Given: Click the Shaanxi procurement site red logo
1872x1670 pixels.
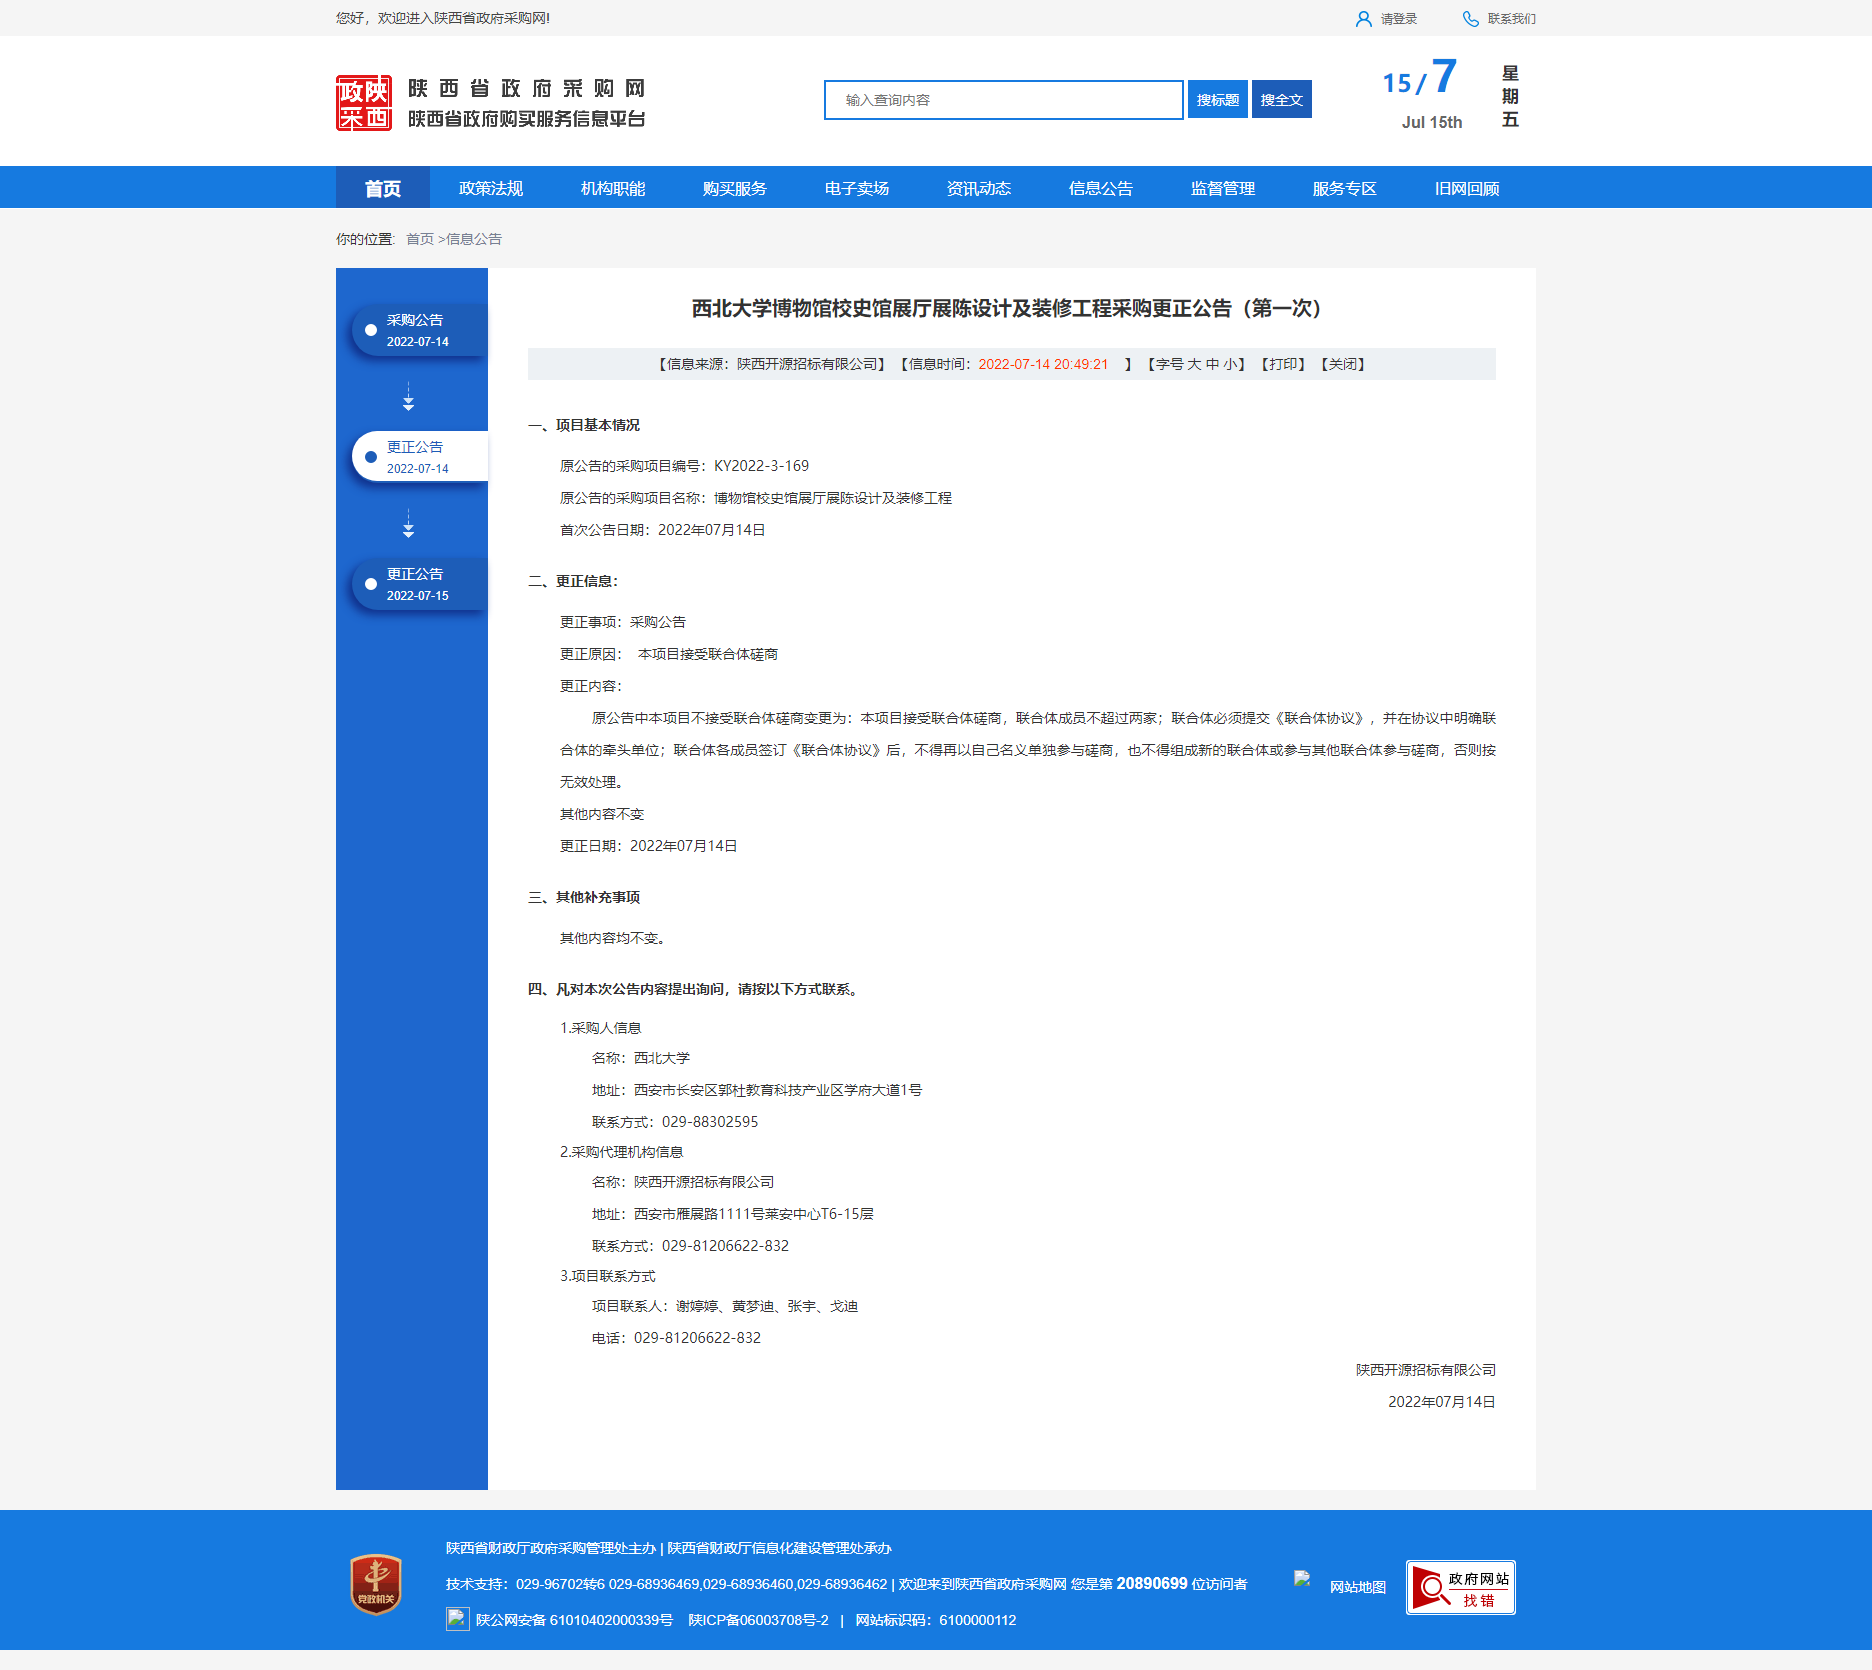Looking at the screenshot, I should coord(364,103).
